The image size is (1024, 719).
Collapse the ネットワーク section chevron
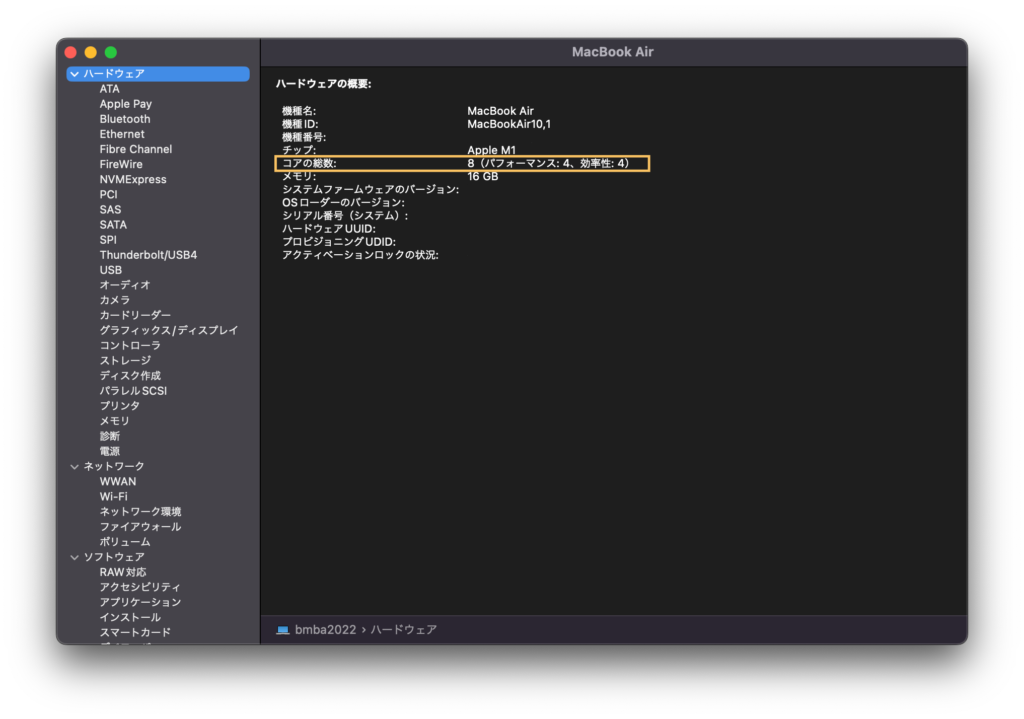pos(74,466)
